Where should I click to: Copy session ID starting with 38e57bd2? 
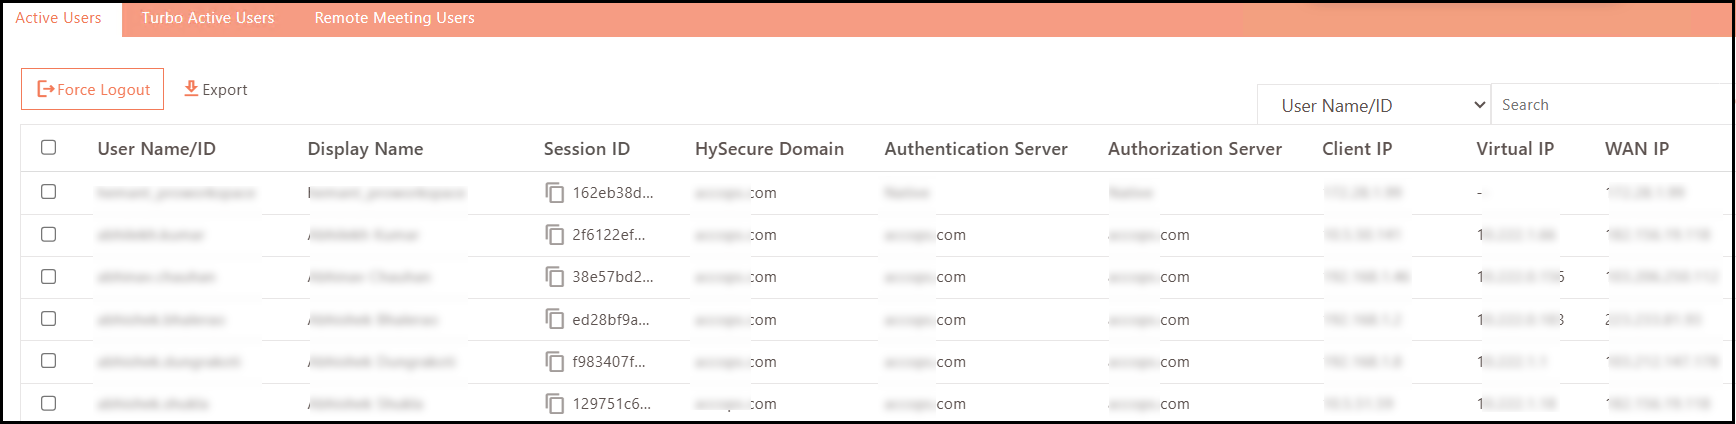pos(554,277)
